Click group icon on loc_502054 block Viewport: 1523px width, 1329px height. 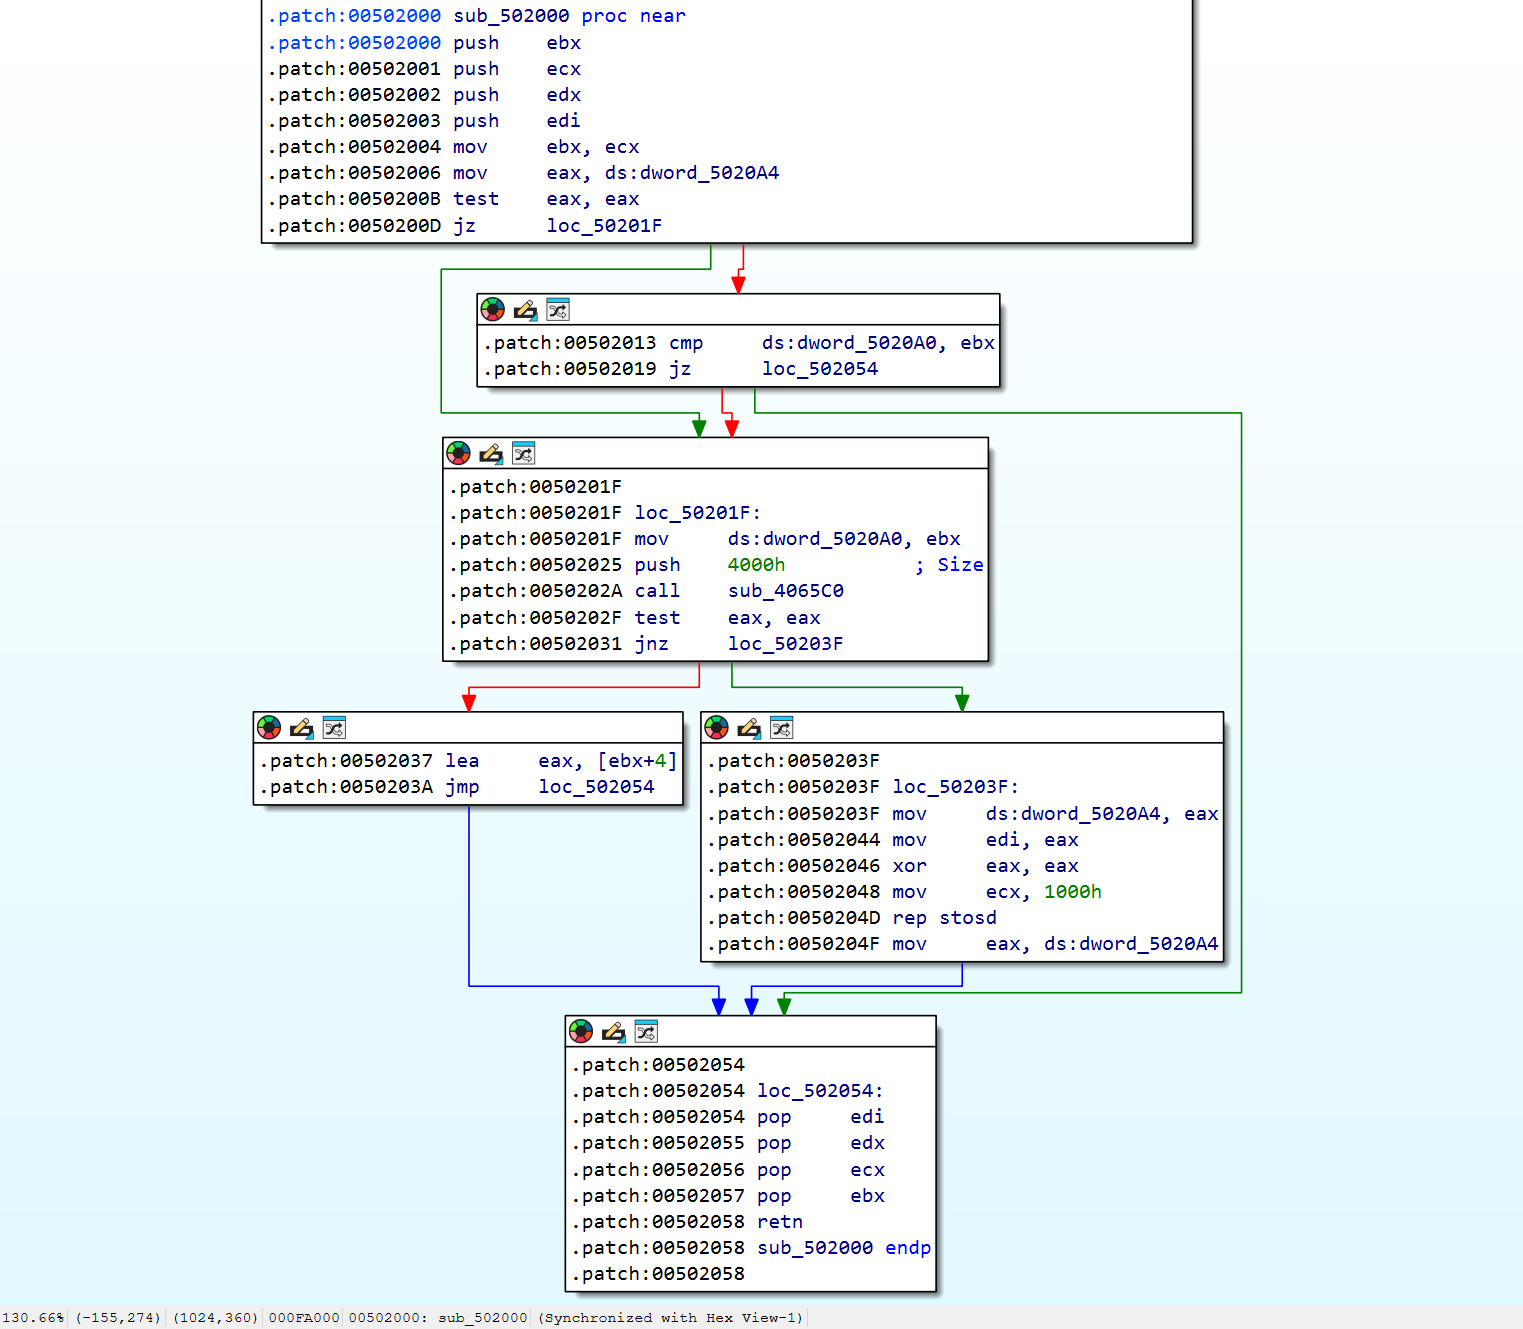pyautogui.click(x=646, y=1032)
